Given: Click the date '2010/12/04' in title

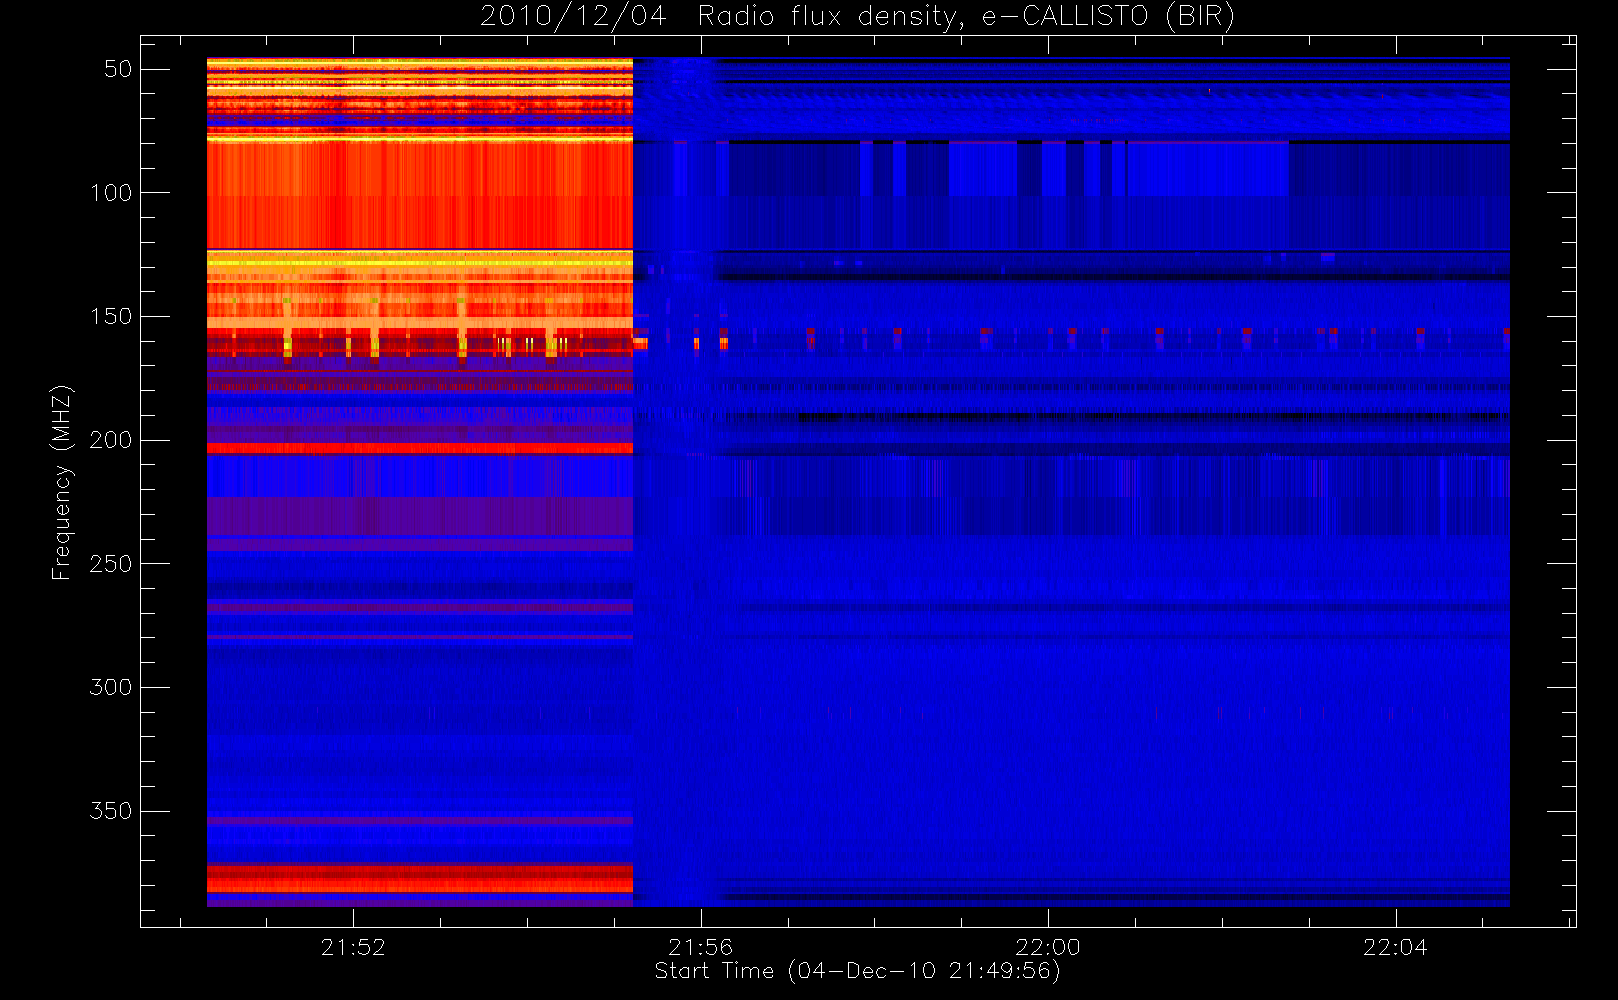Looking at the screenshot, I should pyautogui.click(x=573, y=17).
